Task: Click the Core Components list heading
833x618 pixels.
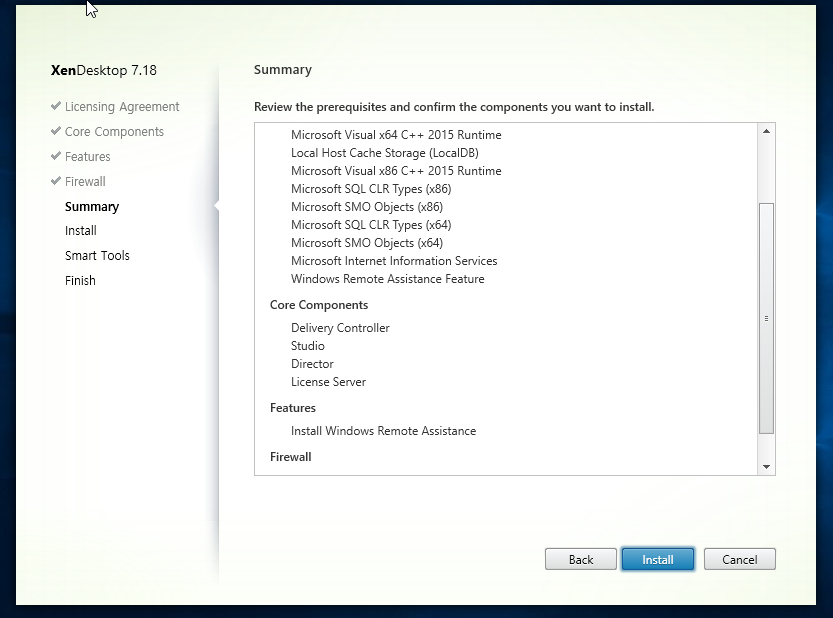Action: (x=319, y=305)
